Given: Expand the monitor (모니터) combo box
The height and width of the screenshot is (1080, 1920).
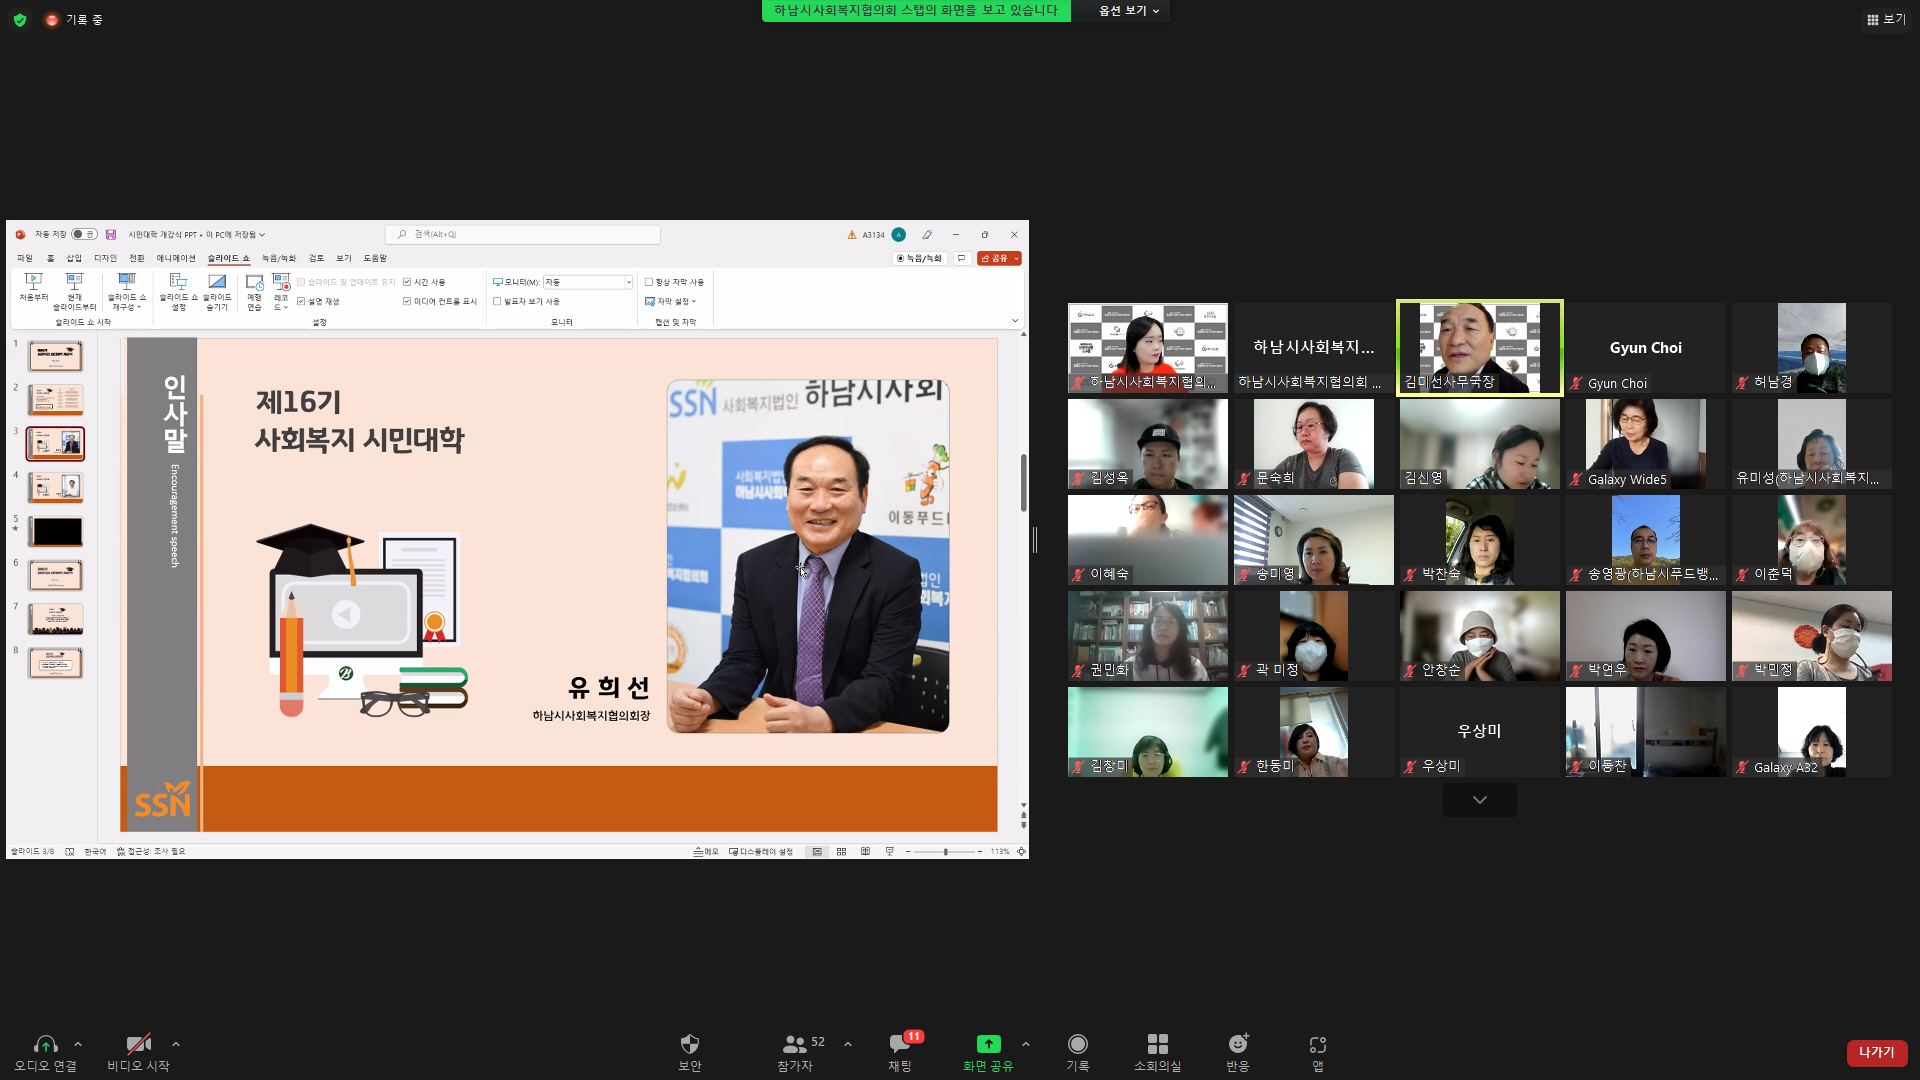Looking at the screenshot, I should (x=628, y=282).
